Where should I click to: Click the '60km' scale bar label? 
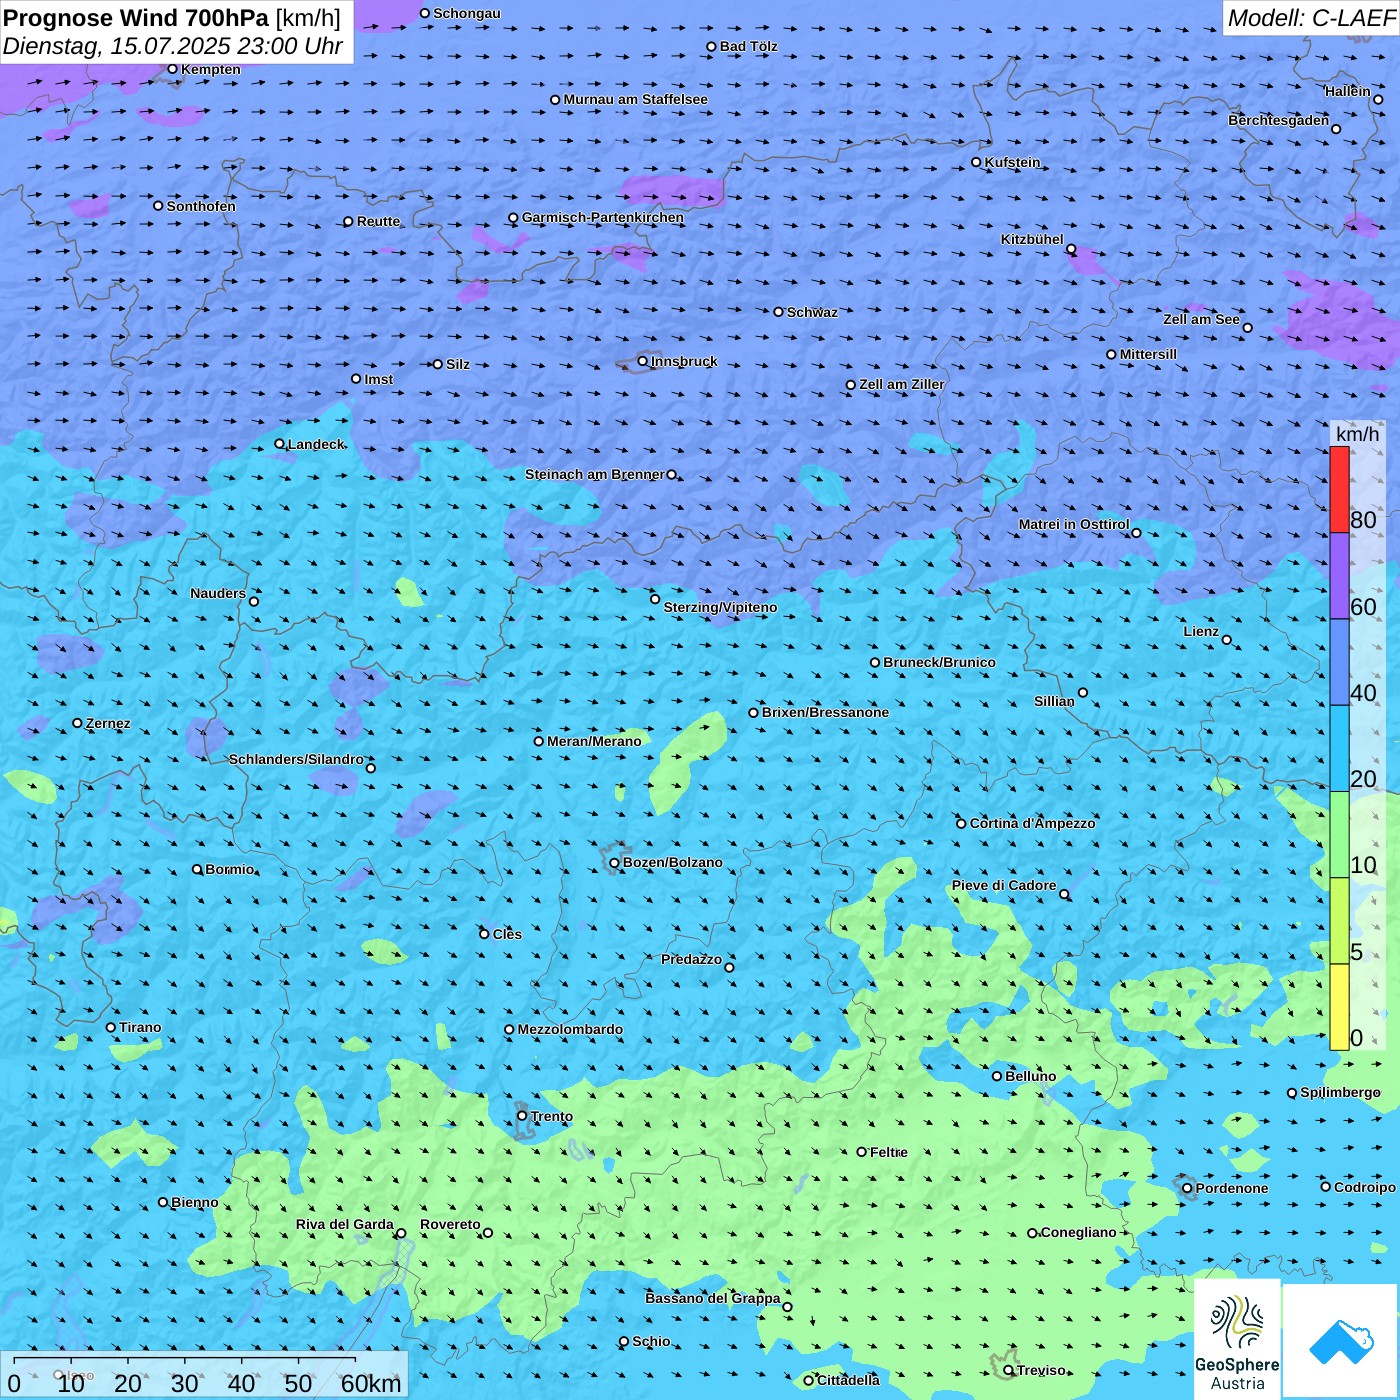[x=371, y=1383]
